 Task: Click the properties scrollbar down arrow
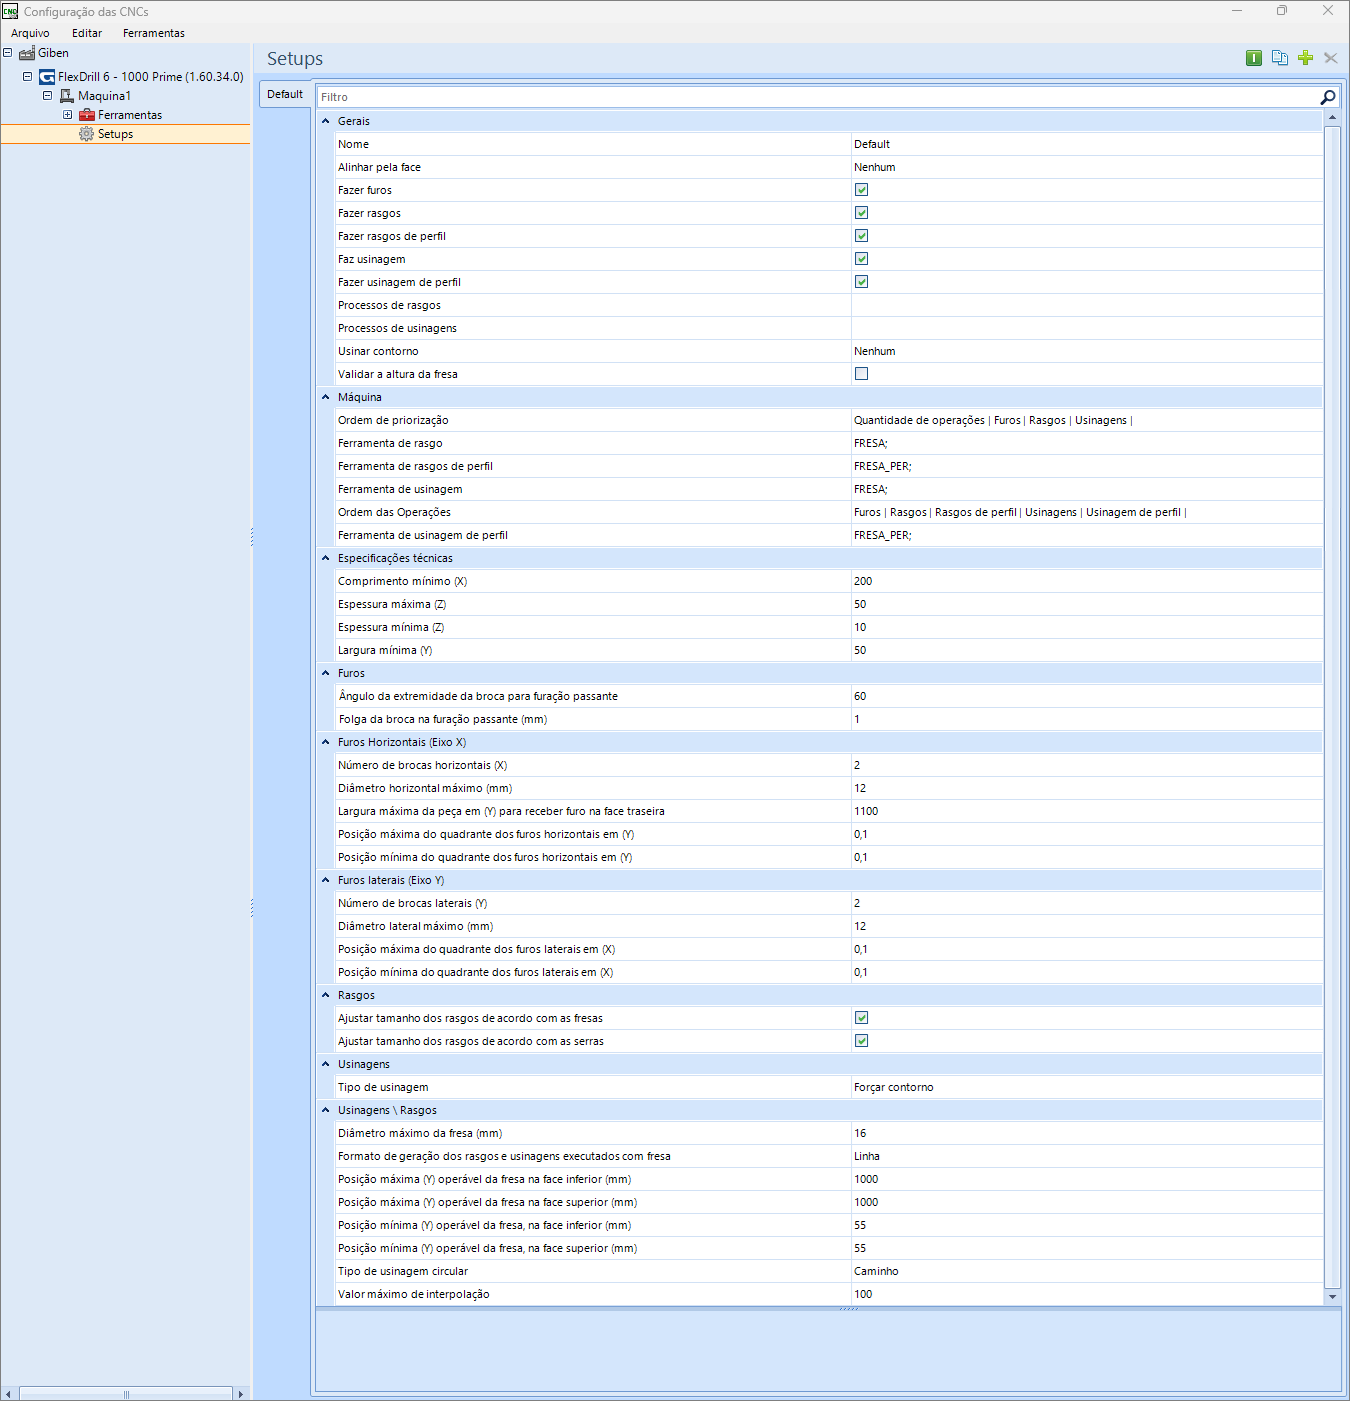[1332, 1297]
